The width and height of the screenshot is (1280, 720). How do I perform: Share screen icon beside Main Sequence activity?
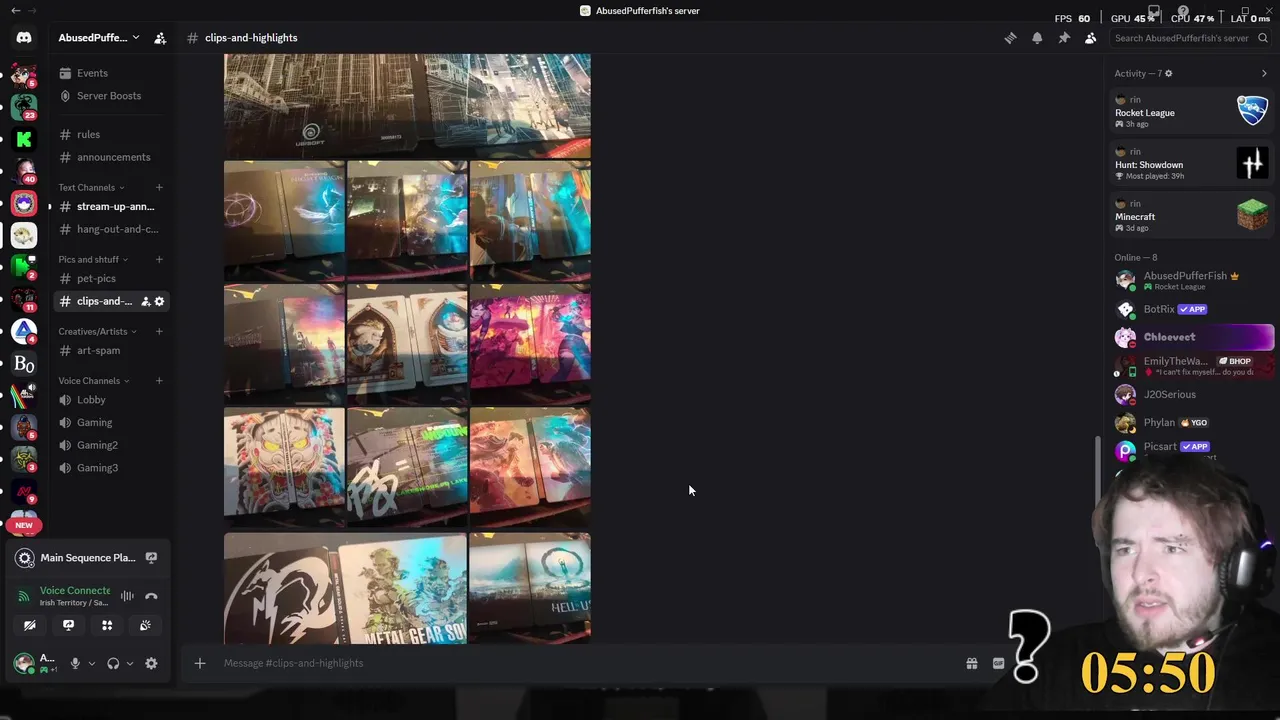tap(151, 558)
